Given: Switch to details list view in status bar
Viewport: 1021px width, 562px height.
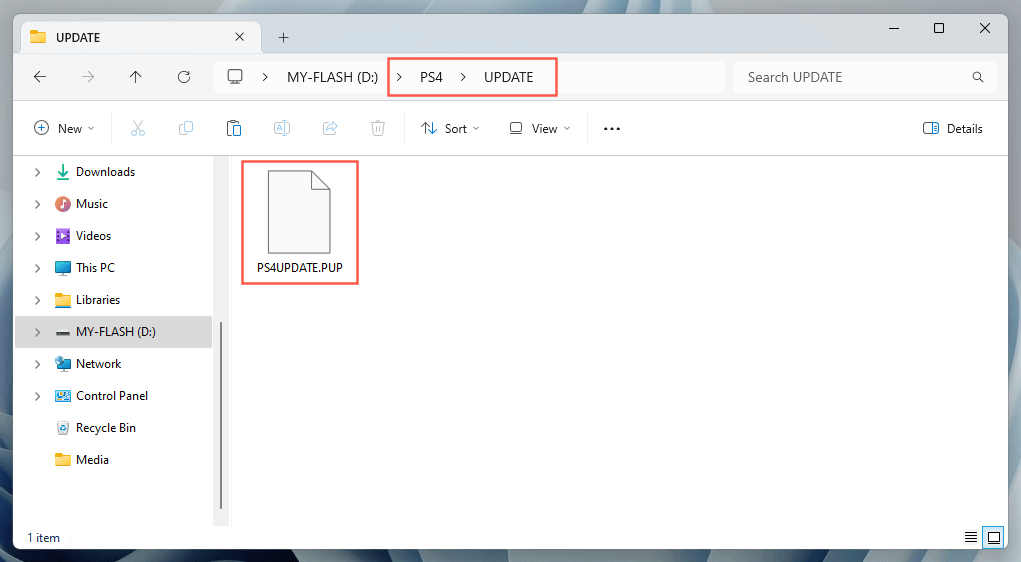Looking at the screenshot, I should [x=971, y=538].
